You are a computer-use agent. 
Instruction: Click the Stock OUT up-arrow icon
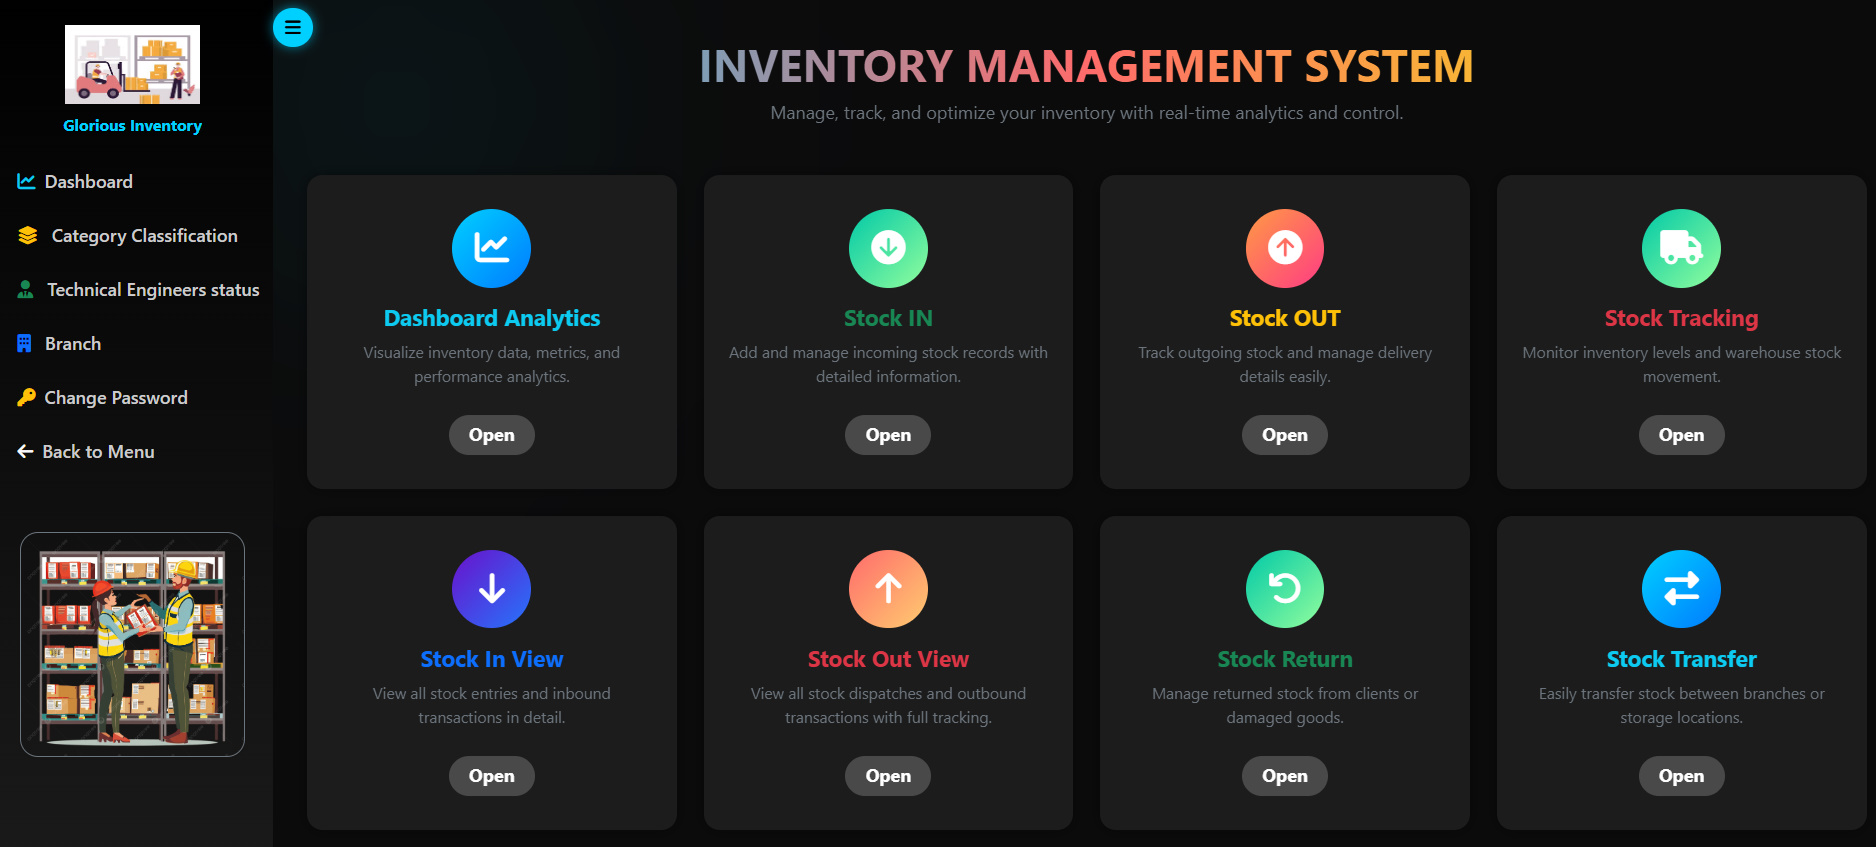point(1284,248)
